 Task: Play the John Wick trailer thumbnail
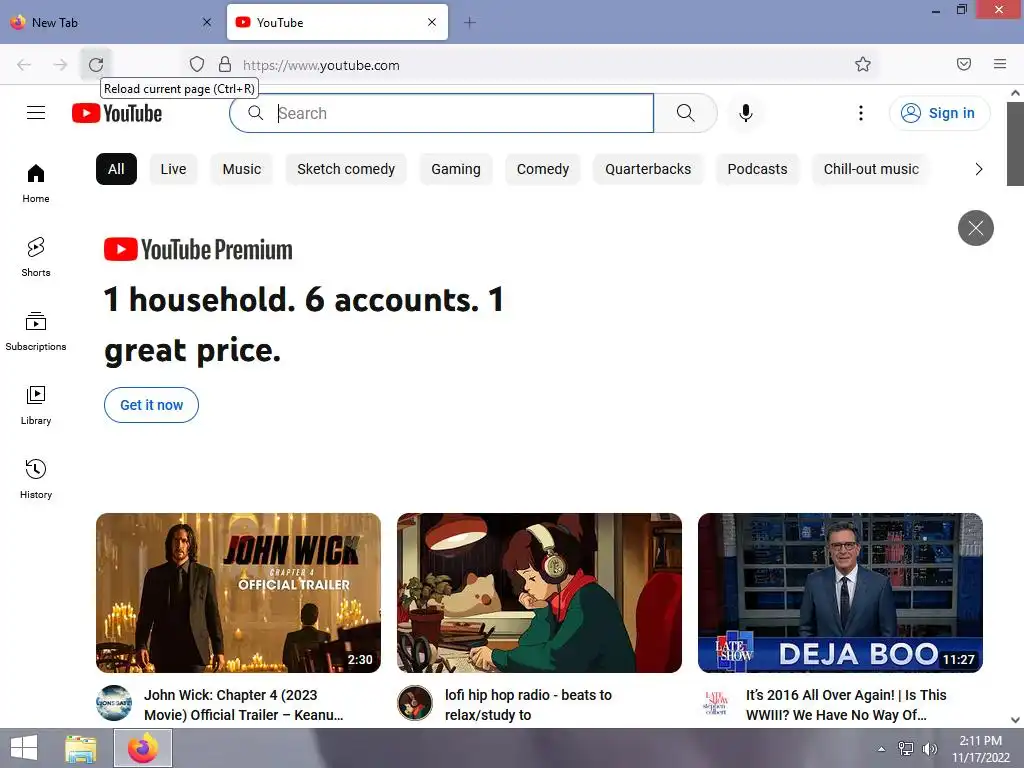coord(238,593)
